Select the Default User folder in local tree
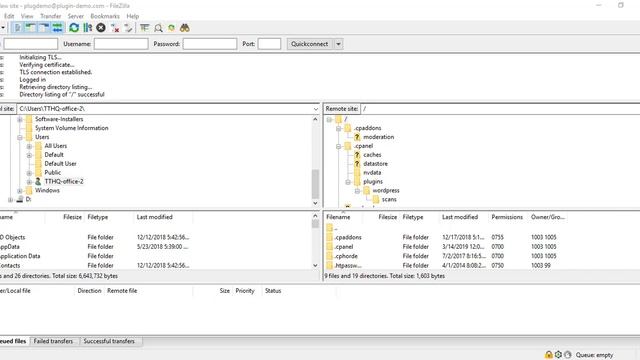The height and width of the screenshot is (360, 640). tap(60, 164)
